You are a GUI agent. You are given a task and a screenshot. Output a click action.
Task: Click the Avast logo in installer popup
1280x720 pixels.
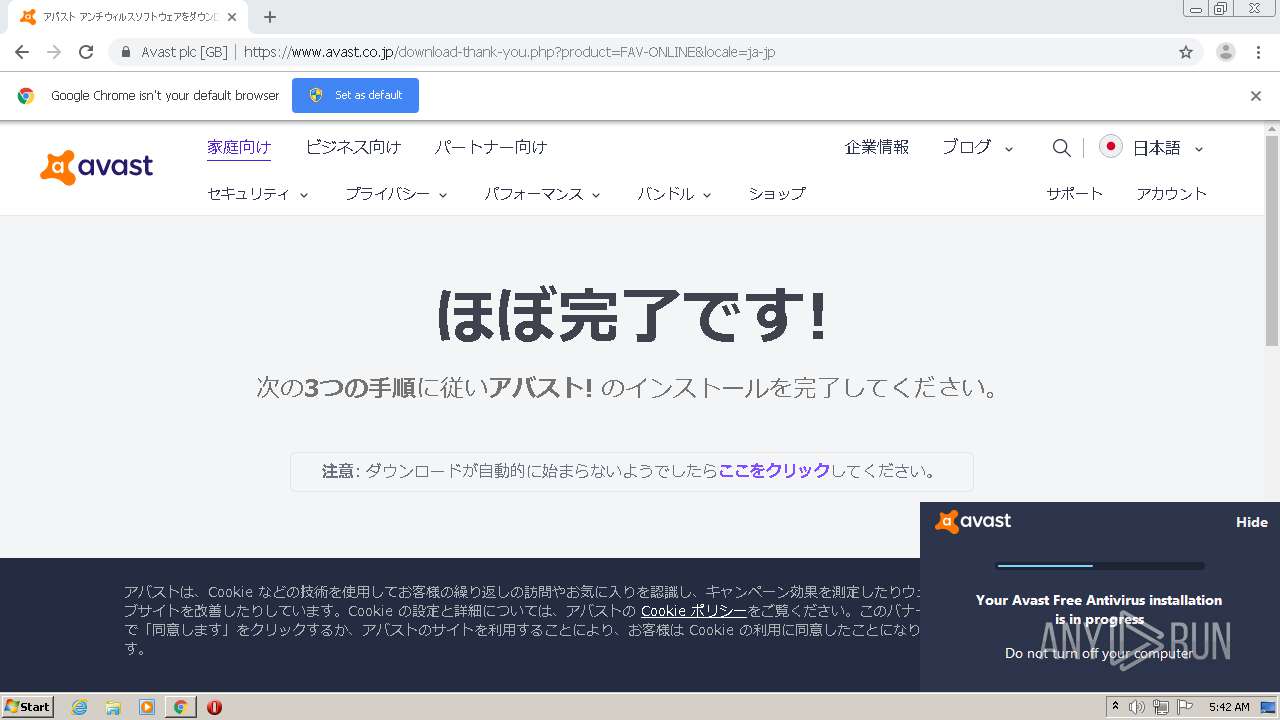coord(973,521)
